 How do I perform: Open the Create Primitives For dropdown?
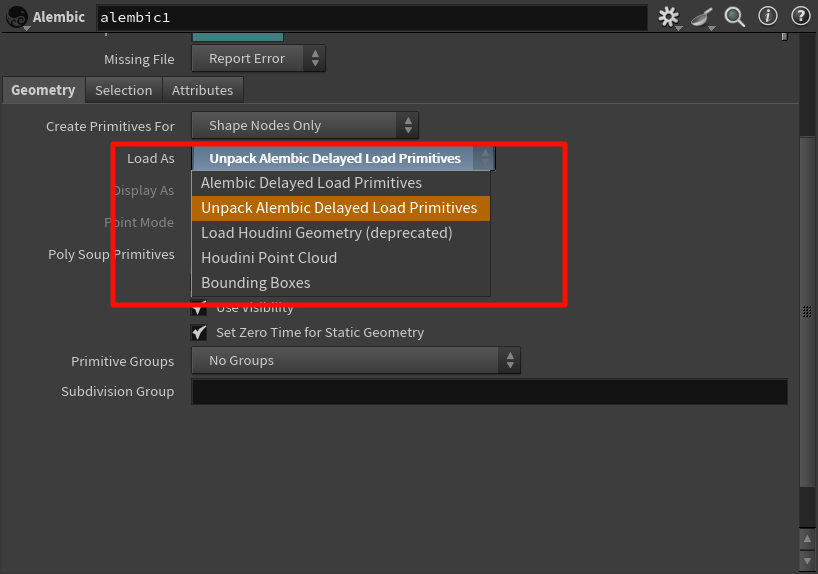click(305, 125)
